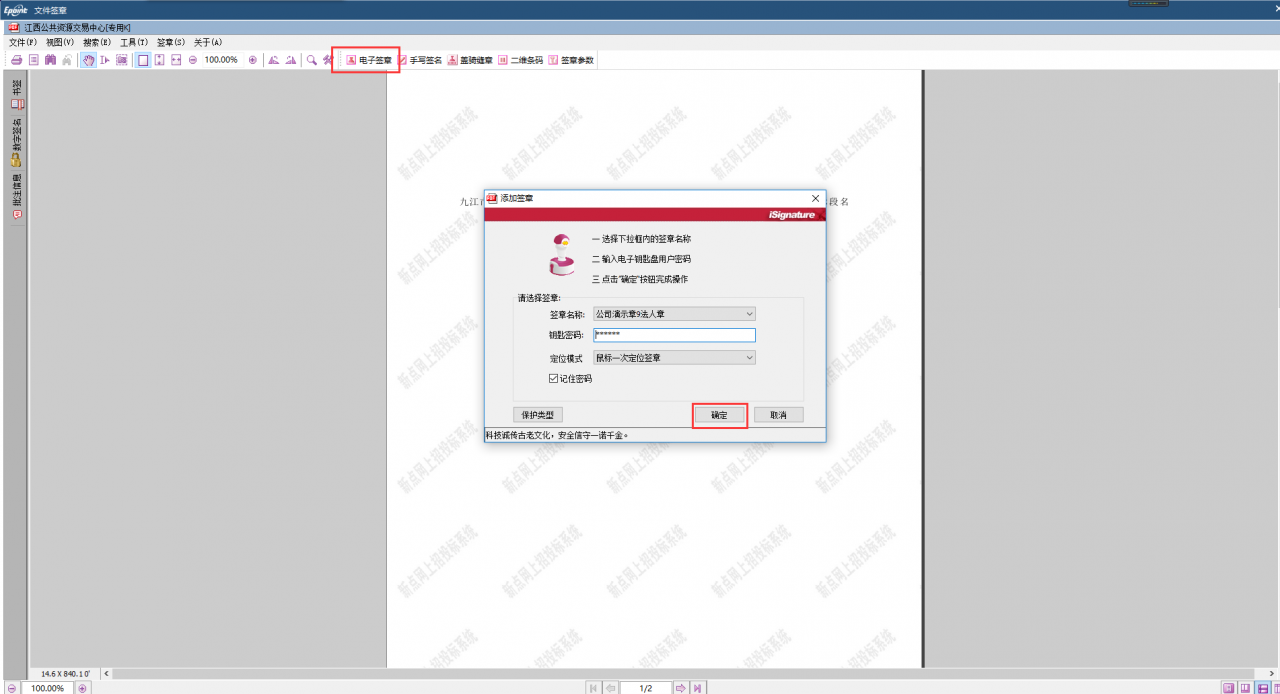Open the 签章(S) menu
This screenshot has width=1280, height=694.
[171, 43]
